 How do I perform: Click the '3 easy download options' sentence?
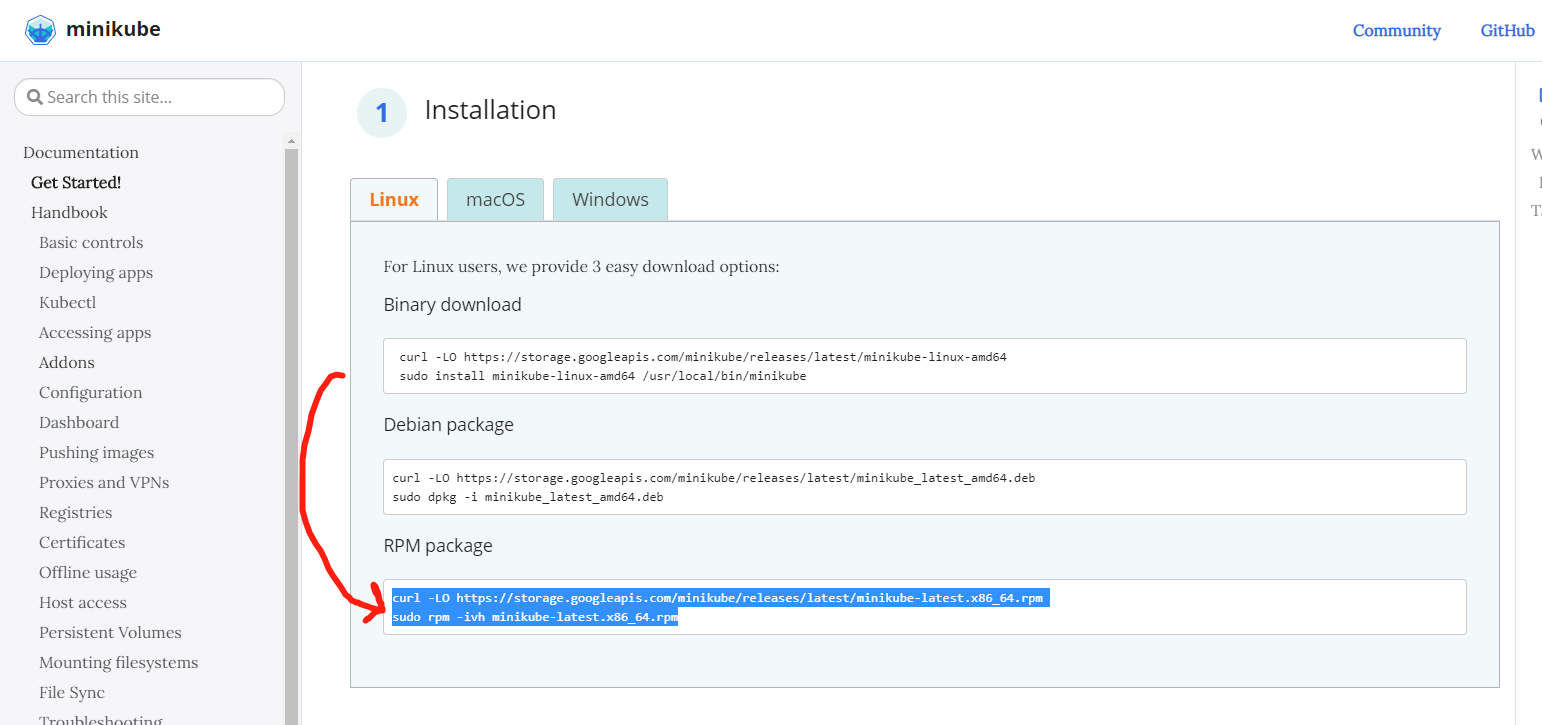[581, 267]
